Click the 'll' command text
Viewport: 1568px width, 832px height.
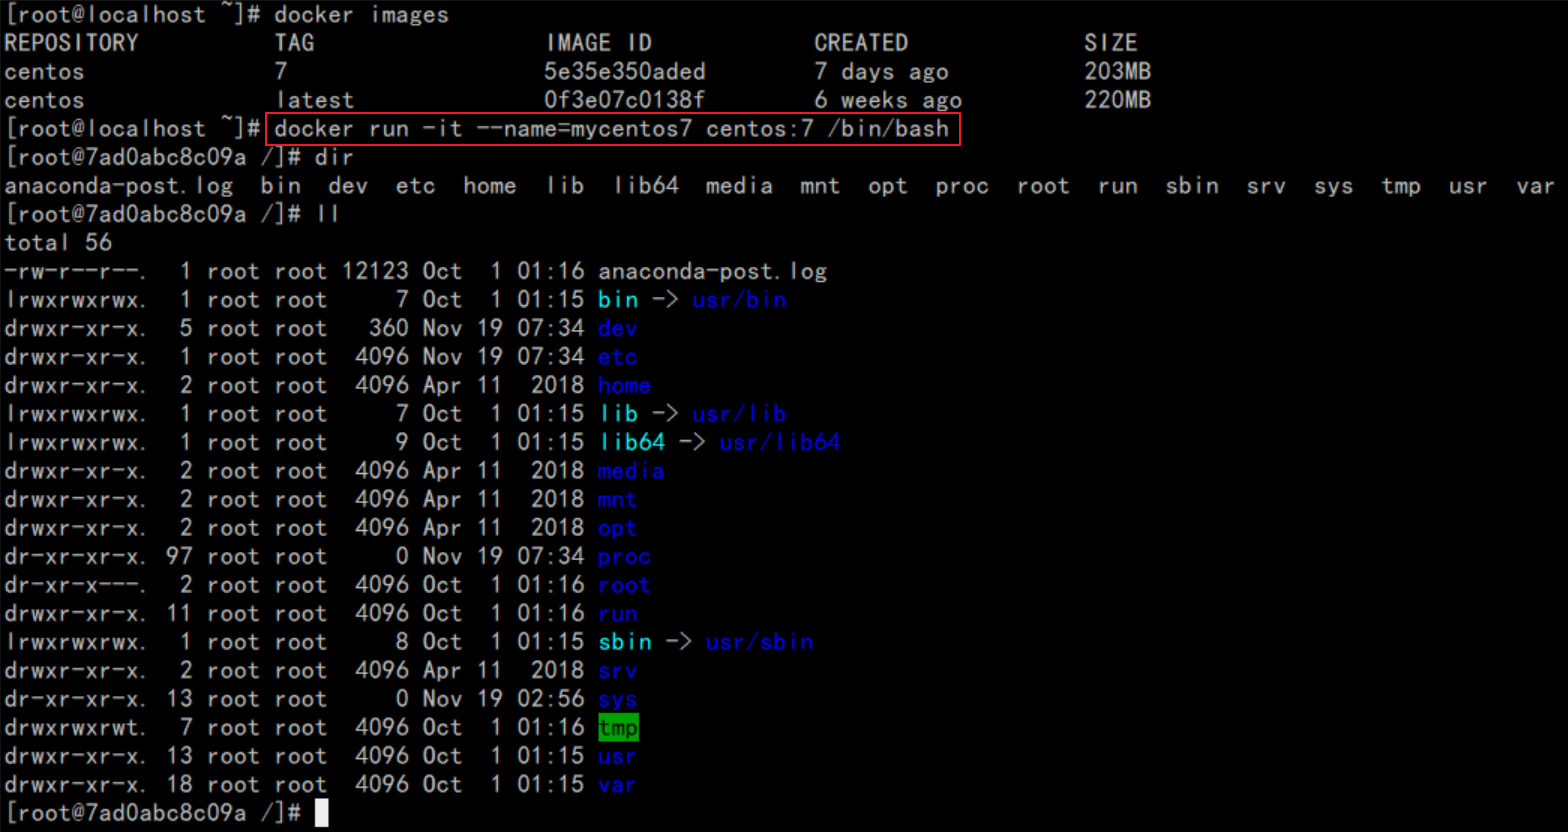327,214
